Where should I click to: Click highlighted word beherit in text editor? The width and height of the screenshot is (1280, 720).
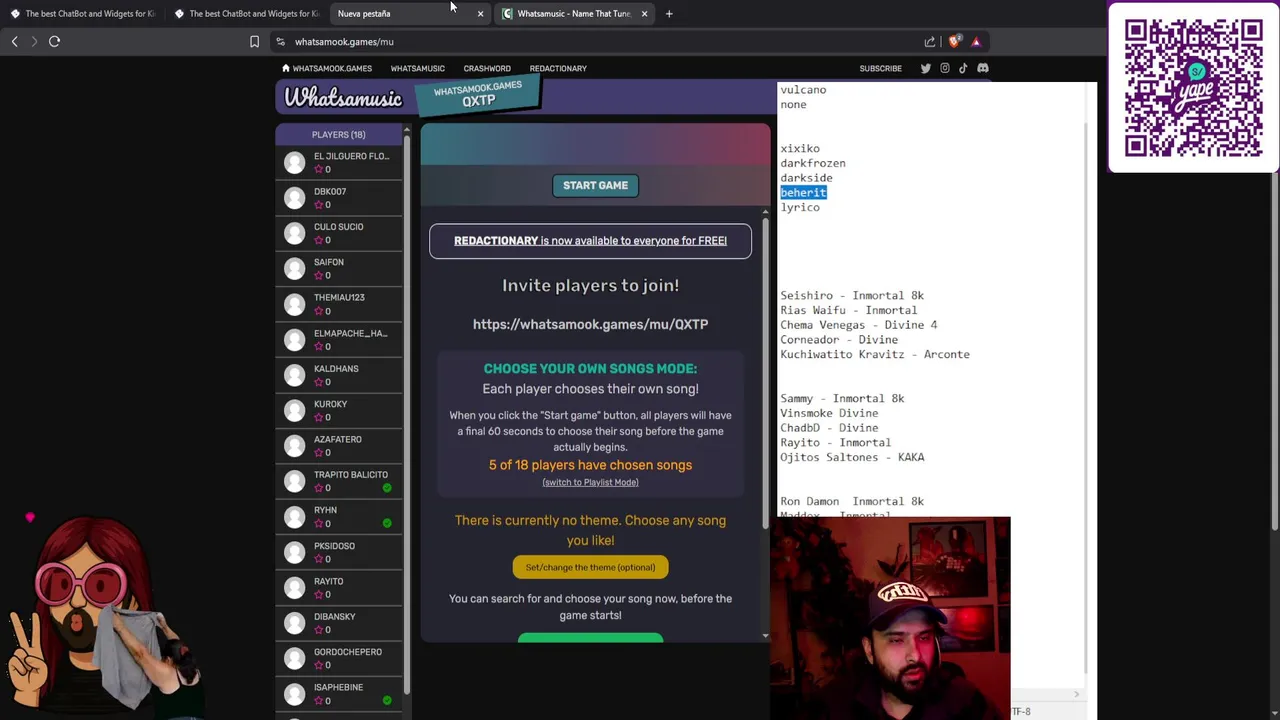click(803, 192)
